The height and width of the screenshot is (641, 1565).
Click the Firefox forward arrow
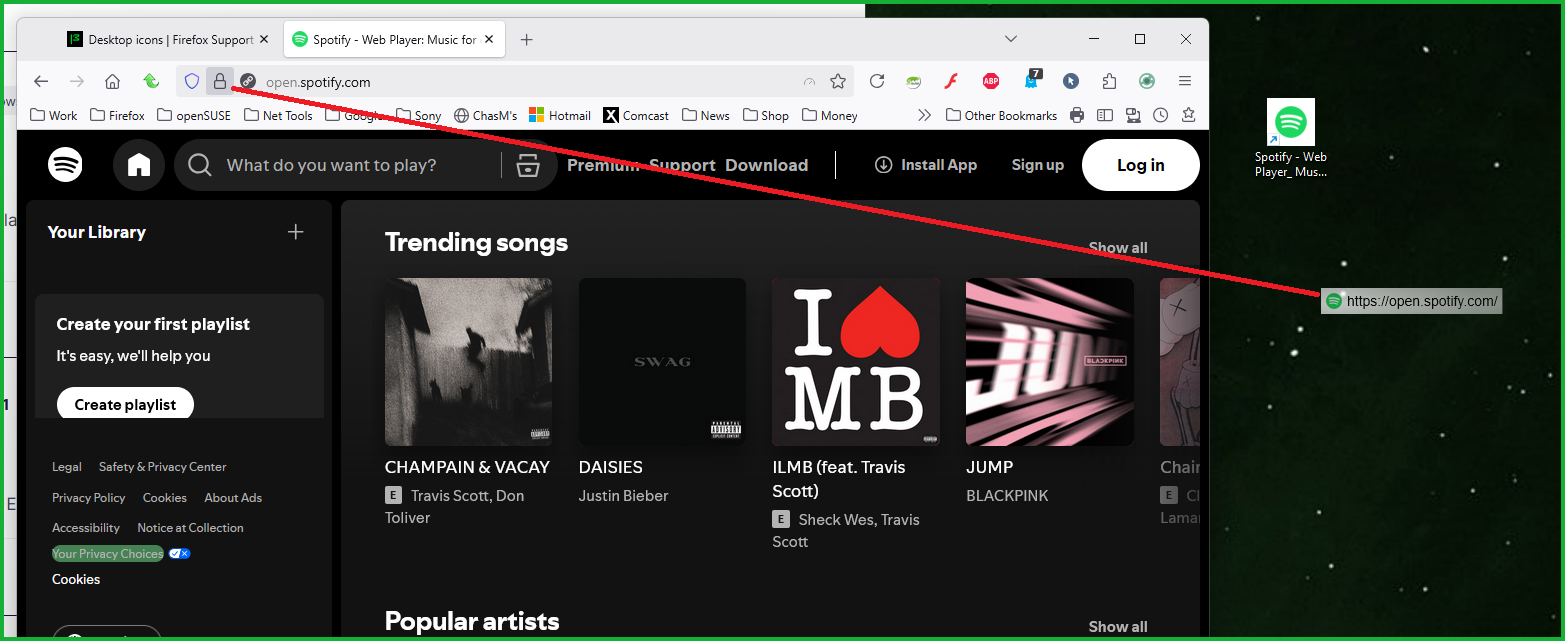[77, 82]
